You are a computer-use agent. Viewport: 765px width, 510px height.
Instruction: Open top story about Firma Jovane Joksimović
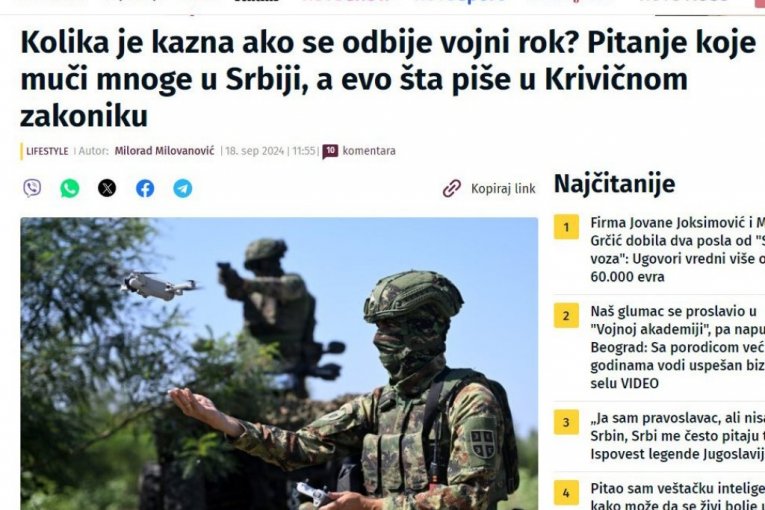click(x=678, y=250)
